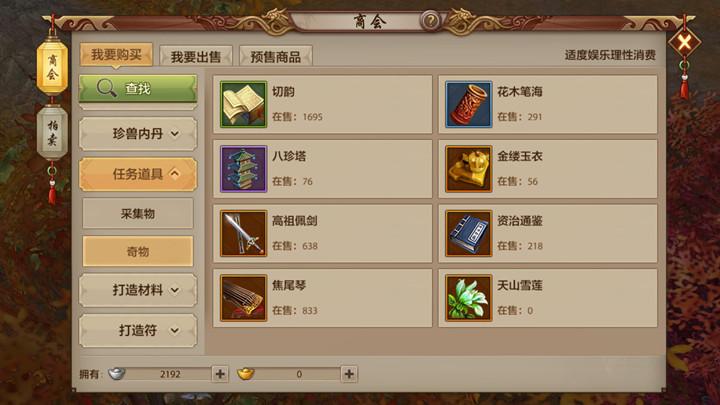Screen dimensions: 720x405
Task: Switch to the 预售商品 tab
Action: coord(276,56)
